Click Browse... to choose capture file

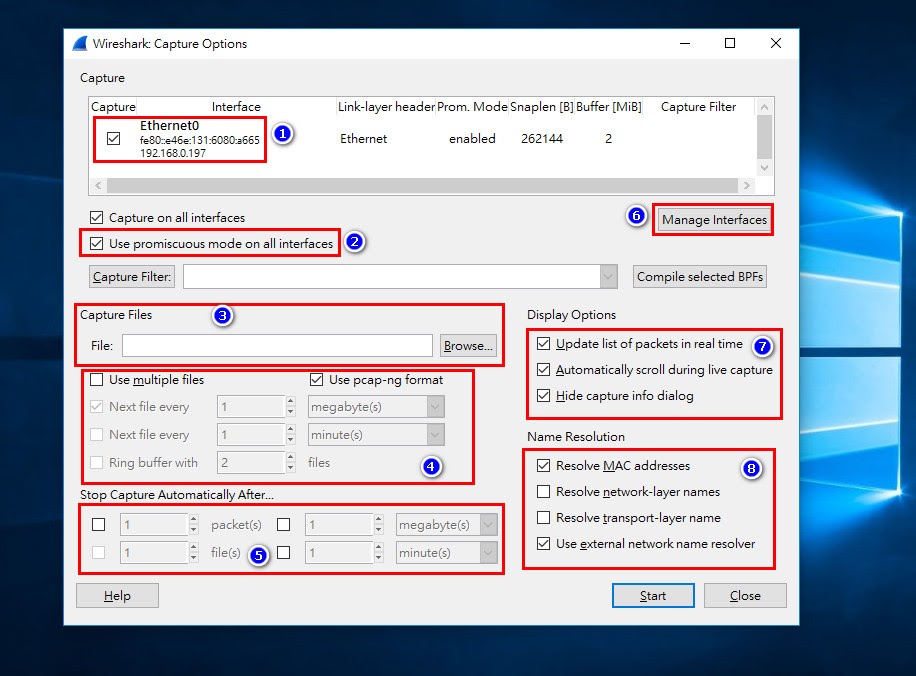click(468, 346)
